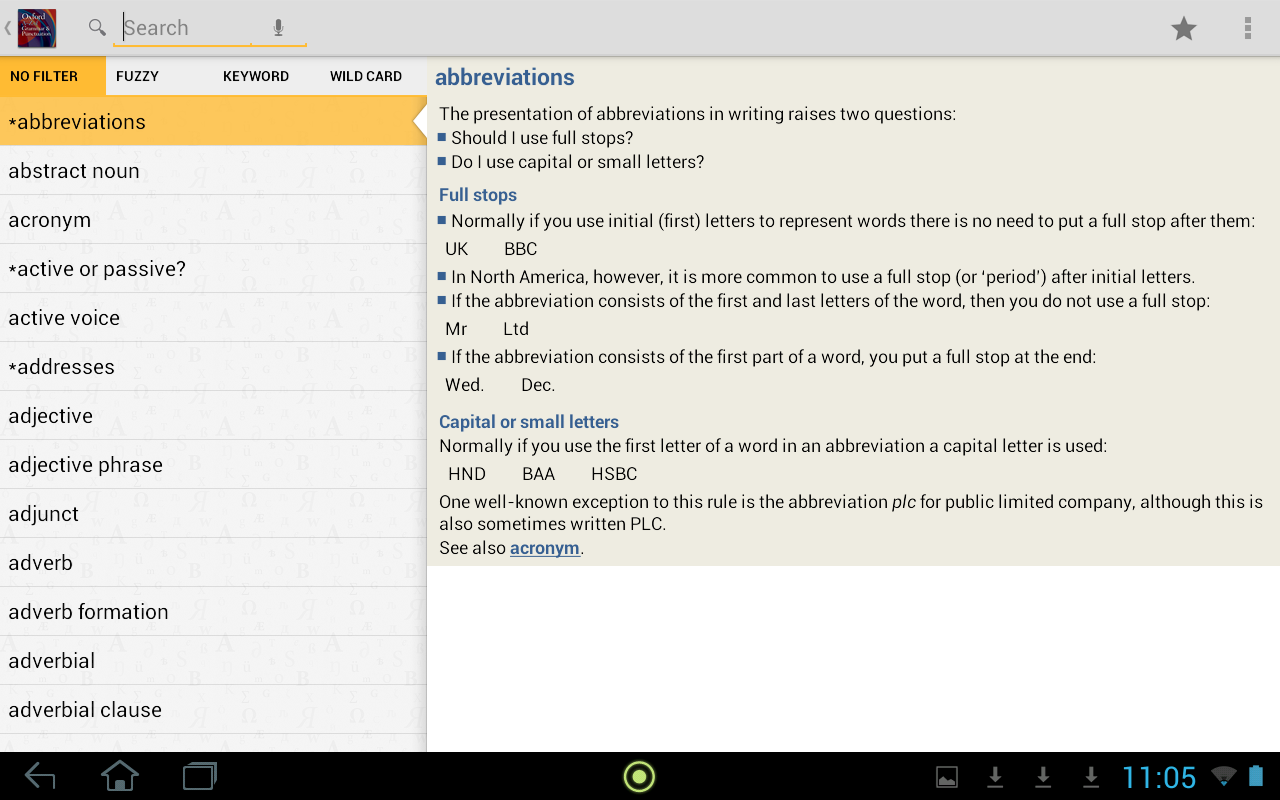Viewport: 1280px width, 800px height.
Task: Tap the magnifying glass search icon
Action: [x=97, y=28]
